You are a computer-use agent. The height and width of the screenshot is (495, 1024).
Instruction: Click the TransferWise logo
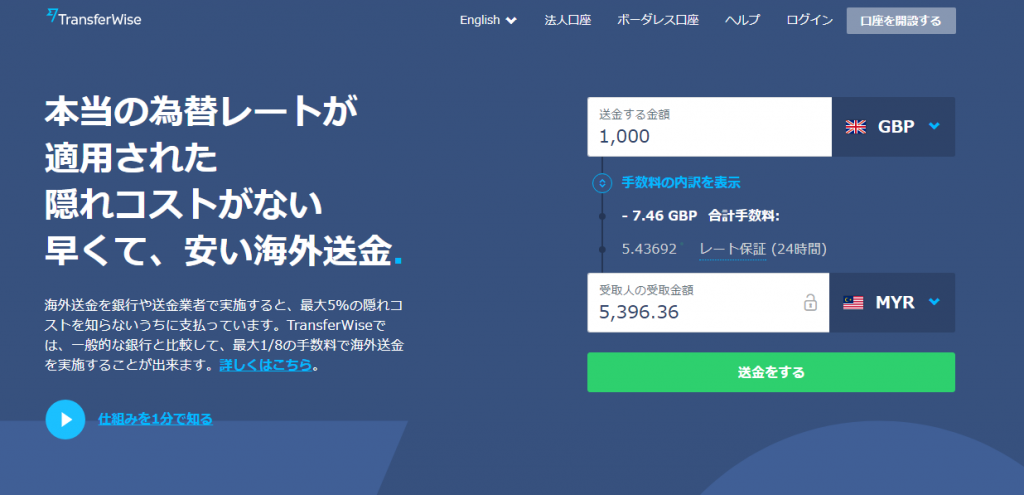pos(95,18)
